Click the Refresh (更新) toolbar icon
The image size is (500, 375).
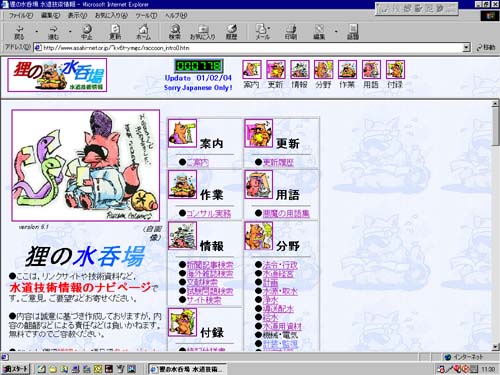[115, 32]
